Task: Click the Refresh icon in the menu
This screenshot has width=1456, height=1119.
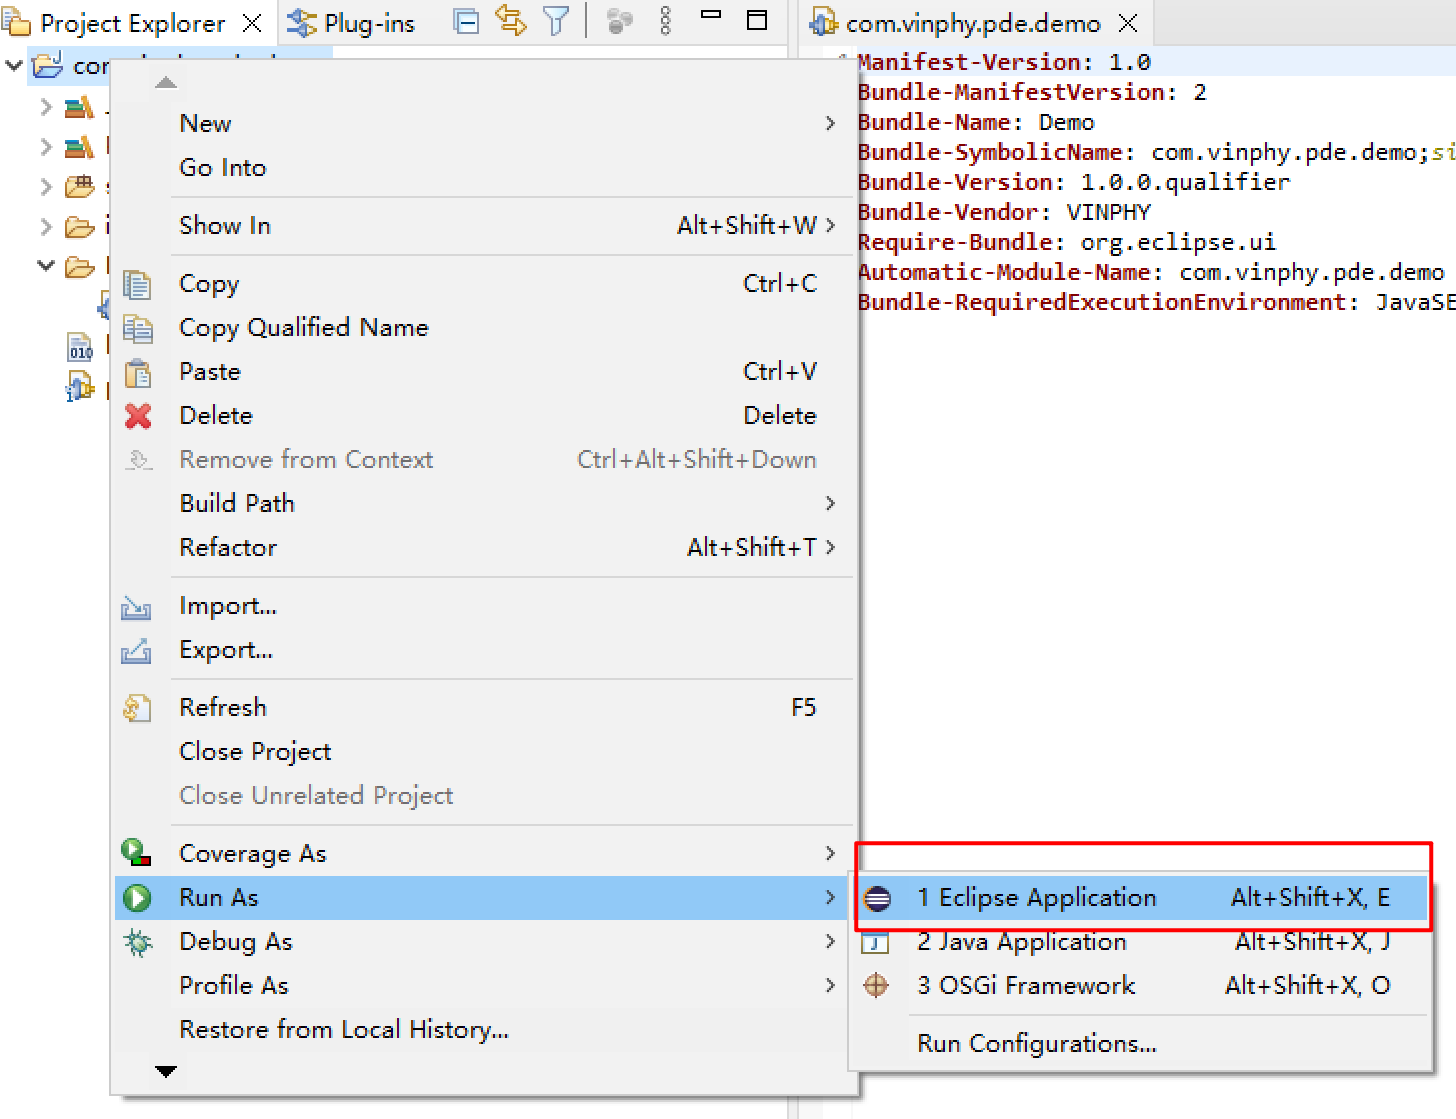Action: click(x=136, y=708)
